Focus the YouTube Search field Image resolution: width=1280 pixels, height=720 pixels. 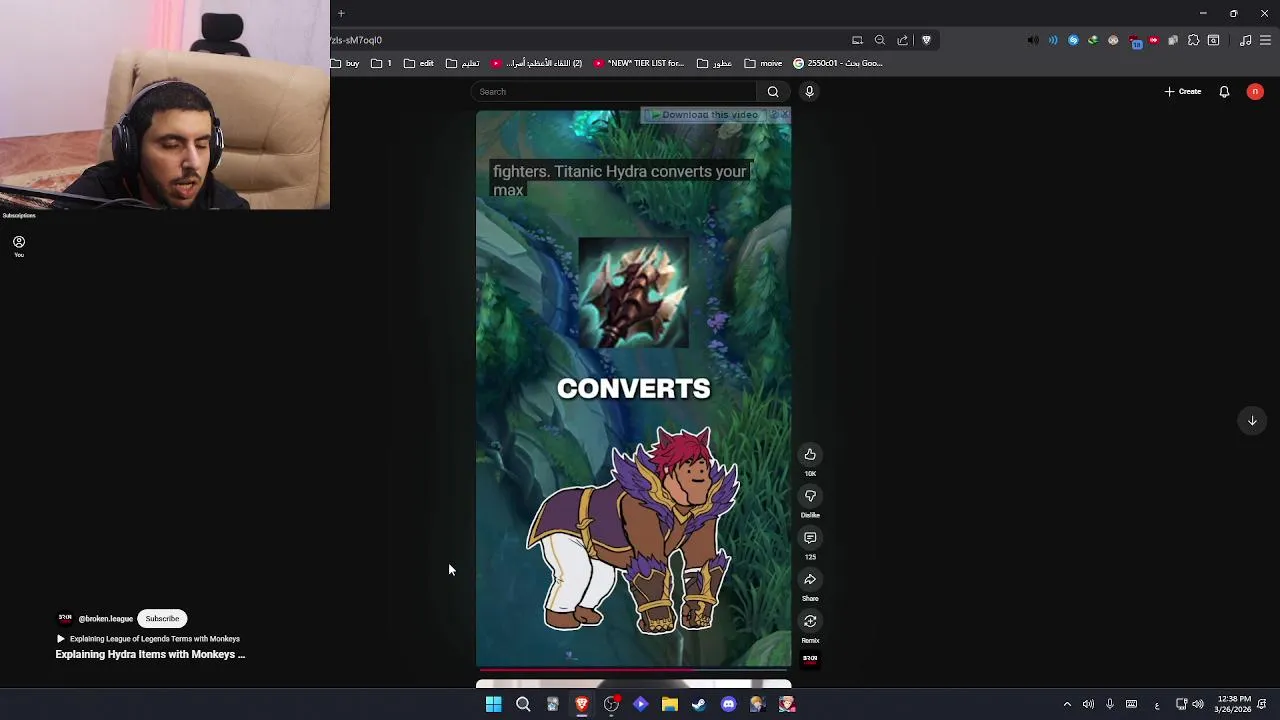(615, 92)
